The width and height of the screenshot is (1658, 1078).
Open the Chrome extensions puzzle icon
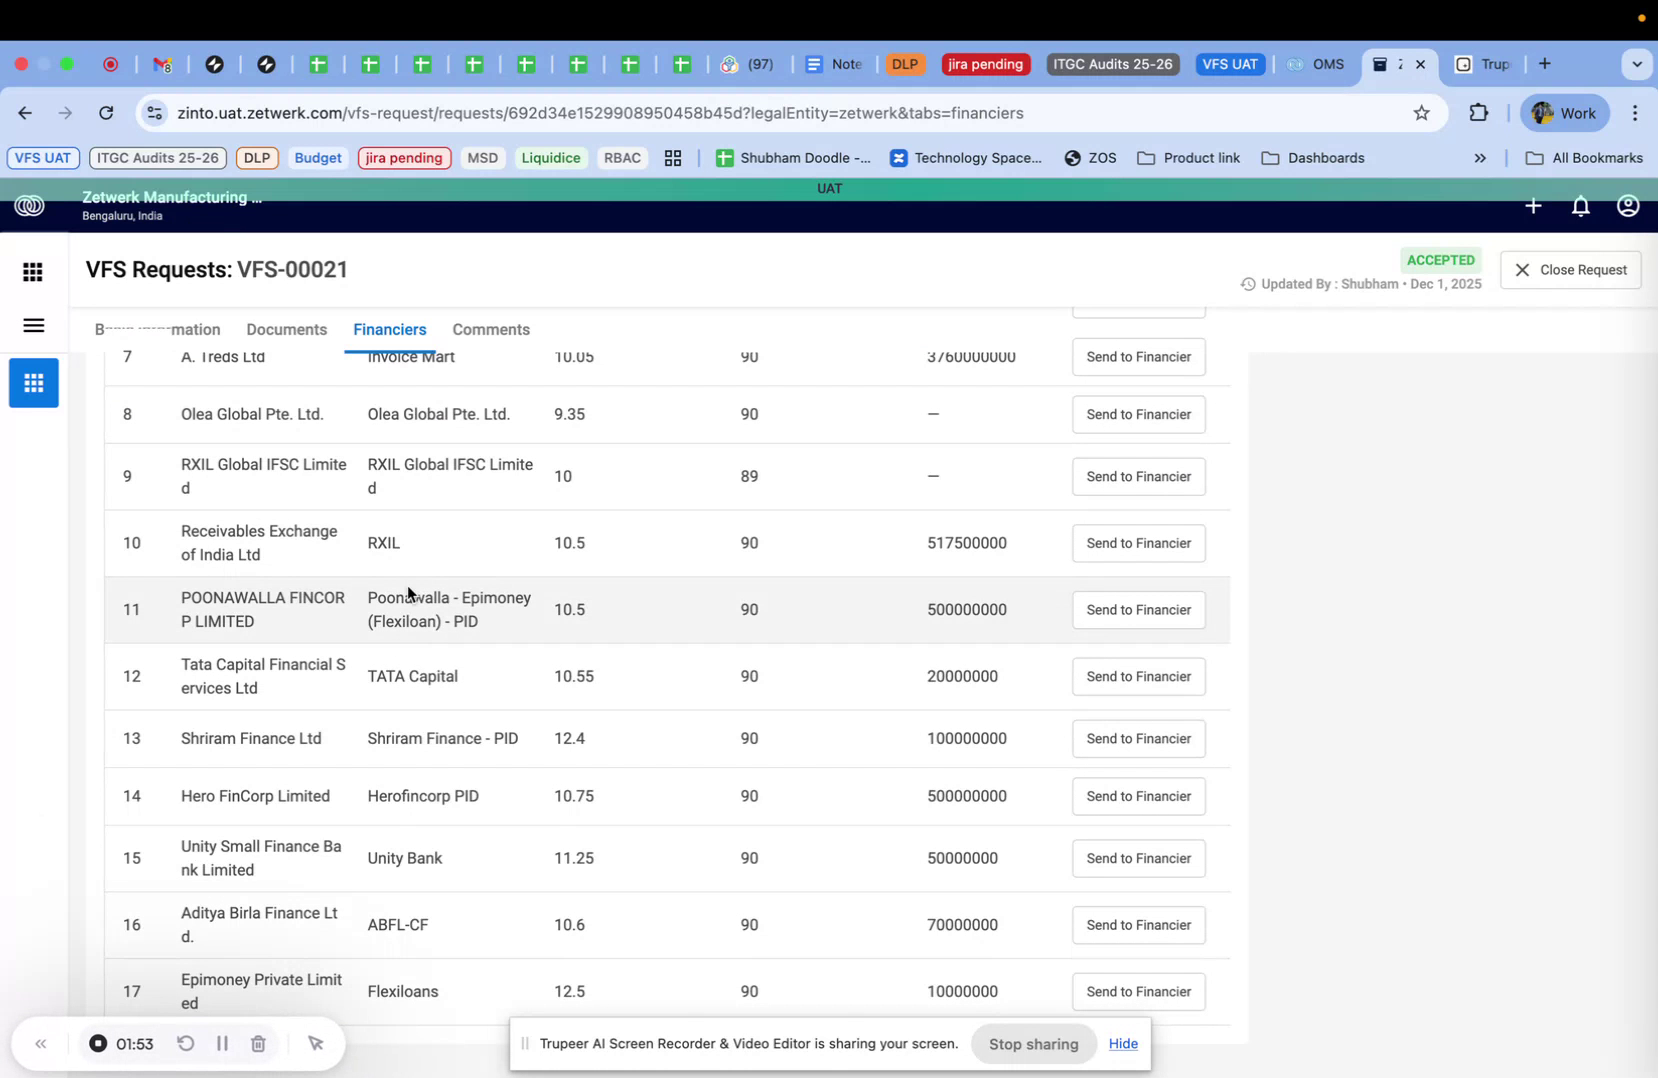coord(1479,112)
